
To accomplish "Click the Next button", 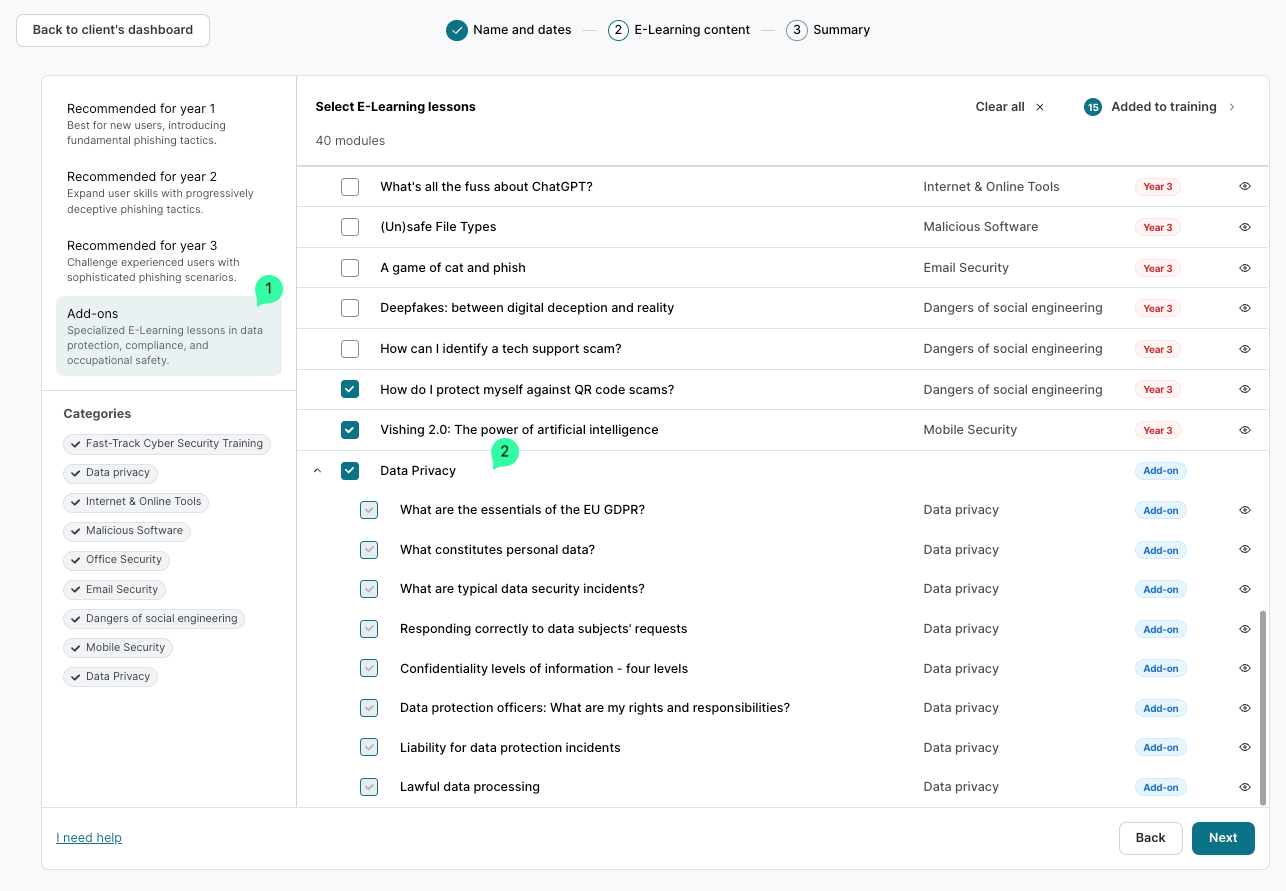I will [1222, 838].
